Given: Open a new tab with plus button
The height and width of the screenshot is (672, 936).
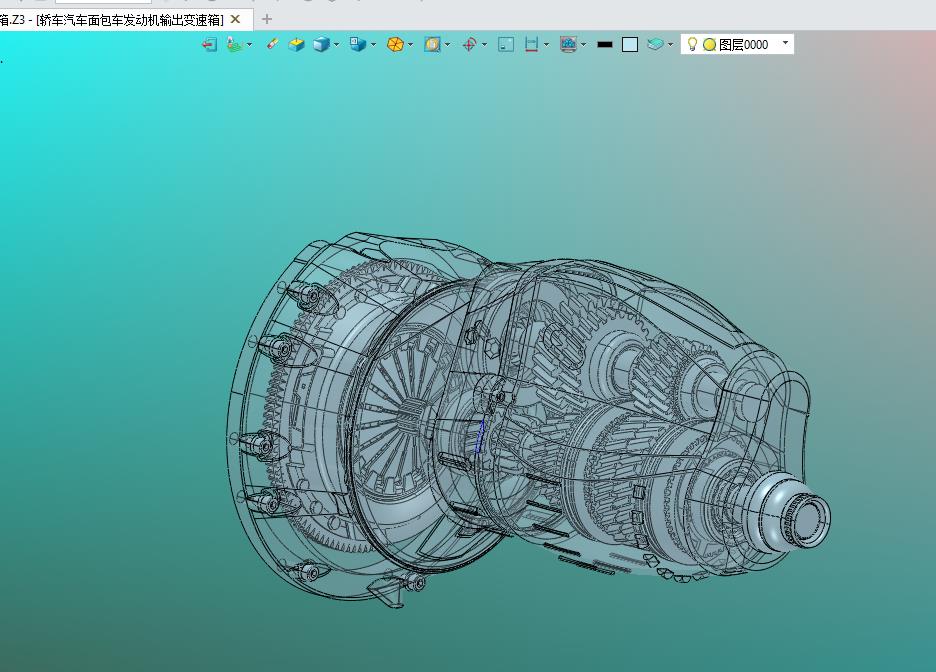Looking at the screenshot, I should tap(267, 19).
